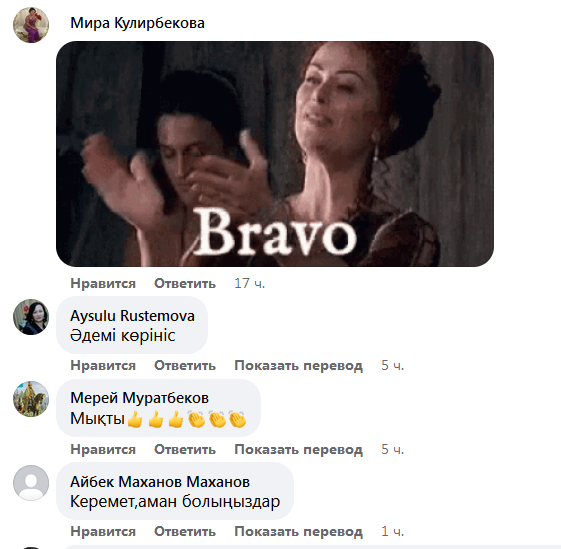Open Aysulu Rustemova's avatar
Viewport: 561px width, 549px height.
[x=31, y=317]
